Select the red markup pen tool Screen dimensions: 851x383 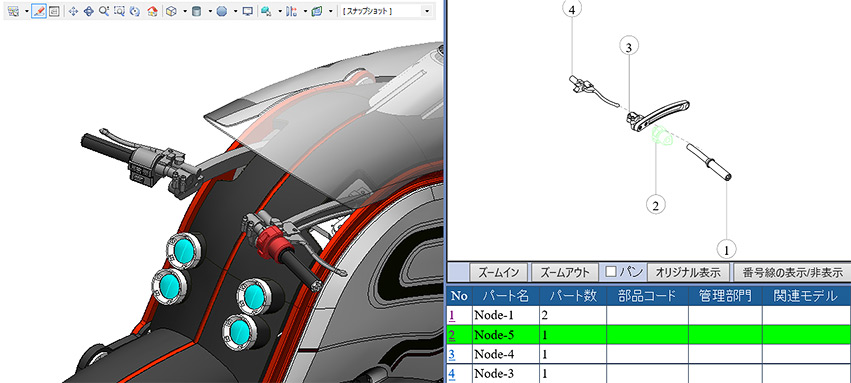(39, 11)
